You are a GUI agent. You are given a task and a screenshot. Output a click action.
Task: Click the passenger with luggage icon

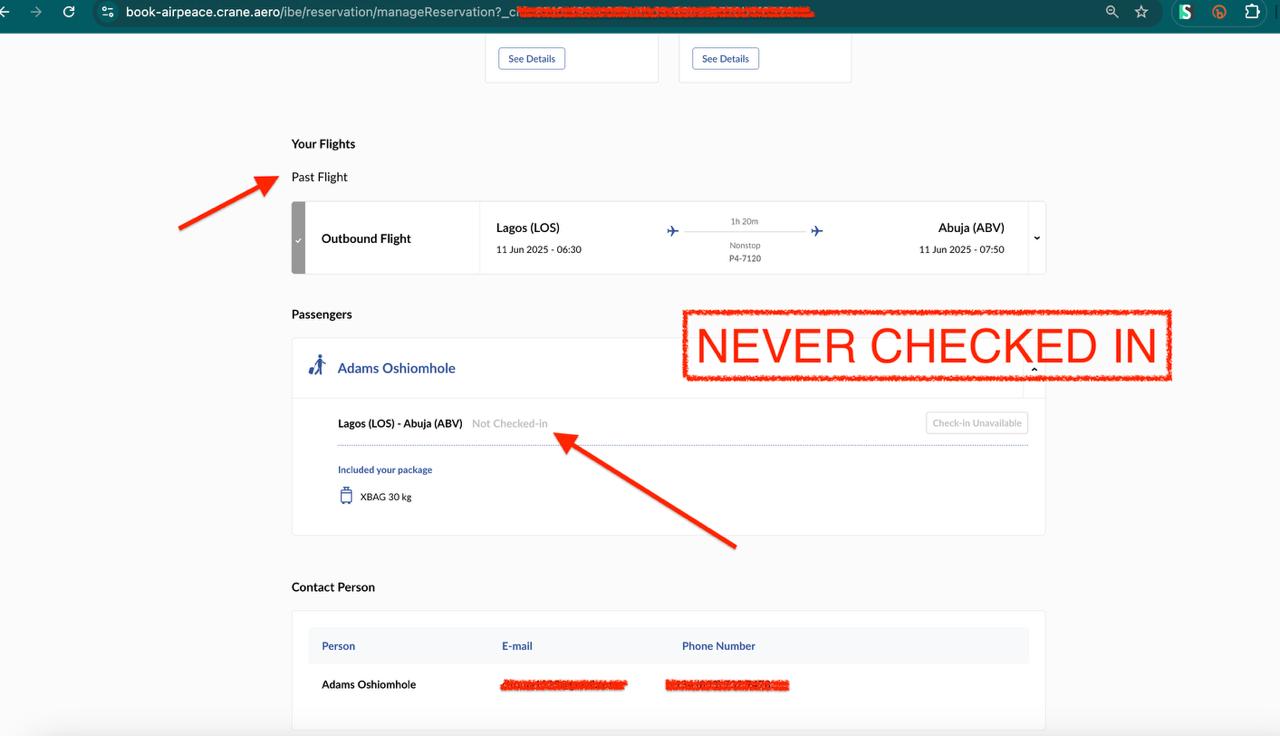(318, 366)
